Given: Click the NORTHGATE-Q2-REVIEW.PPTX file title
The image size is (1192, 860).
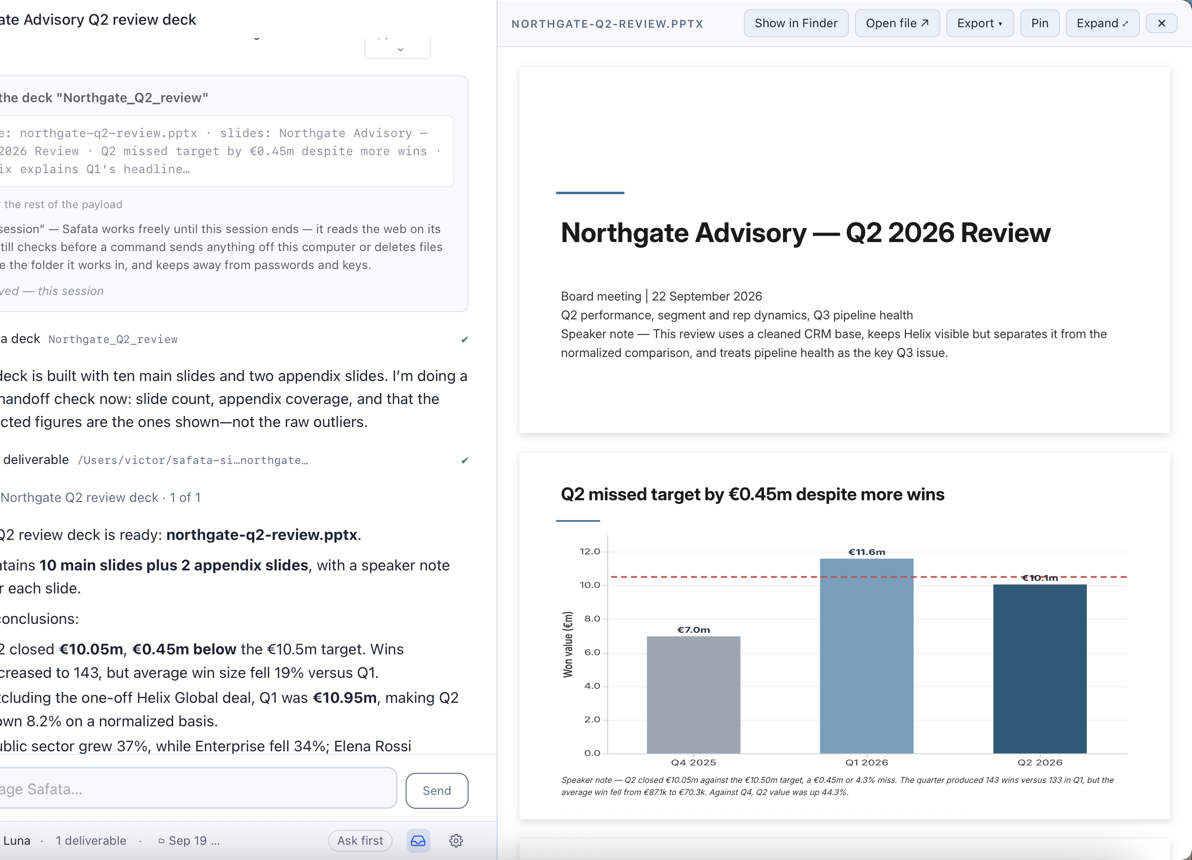Looking at the screenshot, I should click(x=607, y=24).
